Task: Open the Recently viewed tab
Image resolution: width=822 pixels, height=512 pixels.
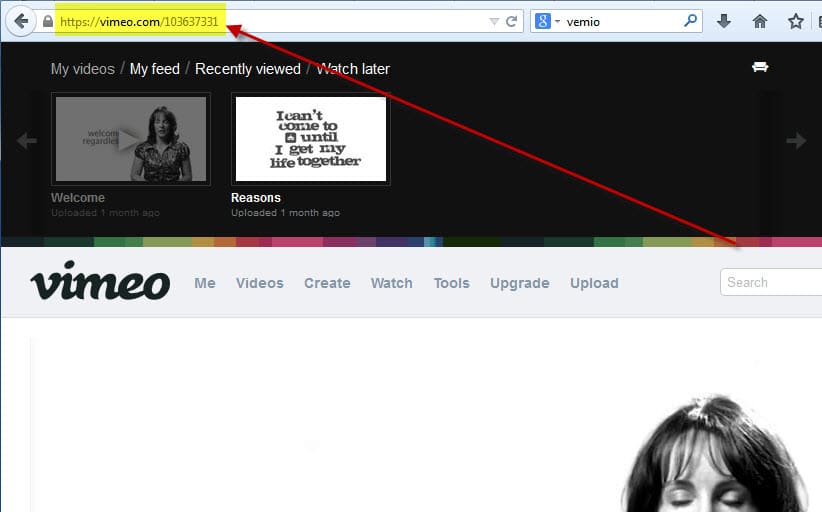Action: (248, 69)
